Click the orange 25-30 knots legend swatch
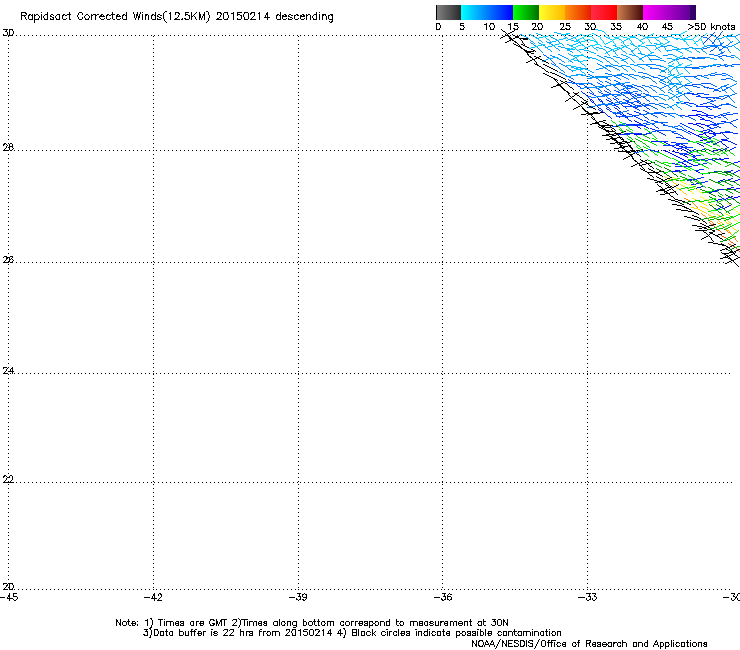Screen dimensions: 740x650 pos(578,12)
